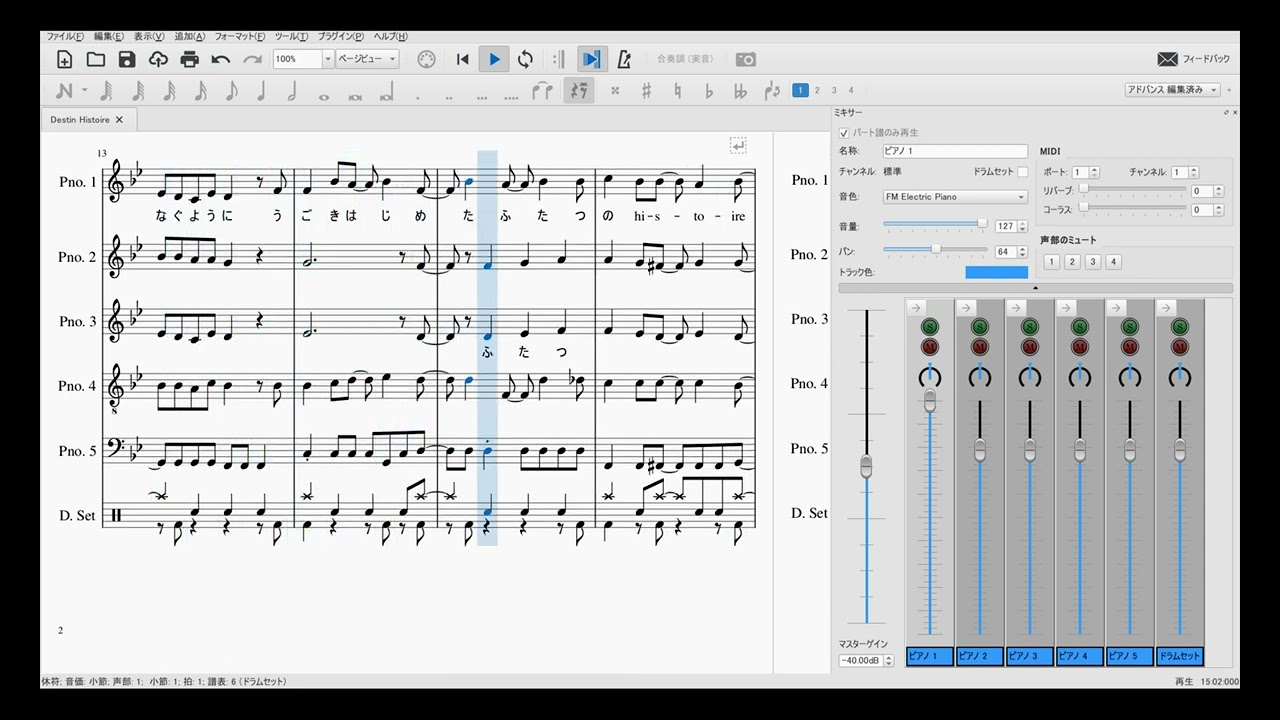1280x720 pixels.
Task: Toggle the パート譜のみ再生 checkbox
Action: (x=844, y=132)
